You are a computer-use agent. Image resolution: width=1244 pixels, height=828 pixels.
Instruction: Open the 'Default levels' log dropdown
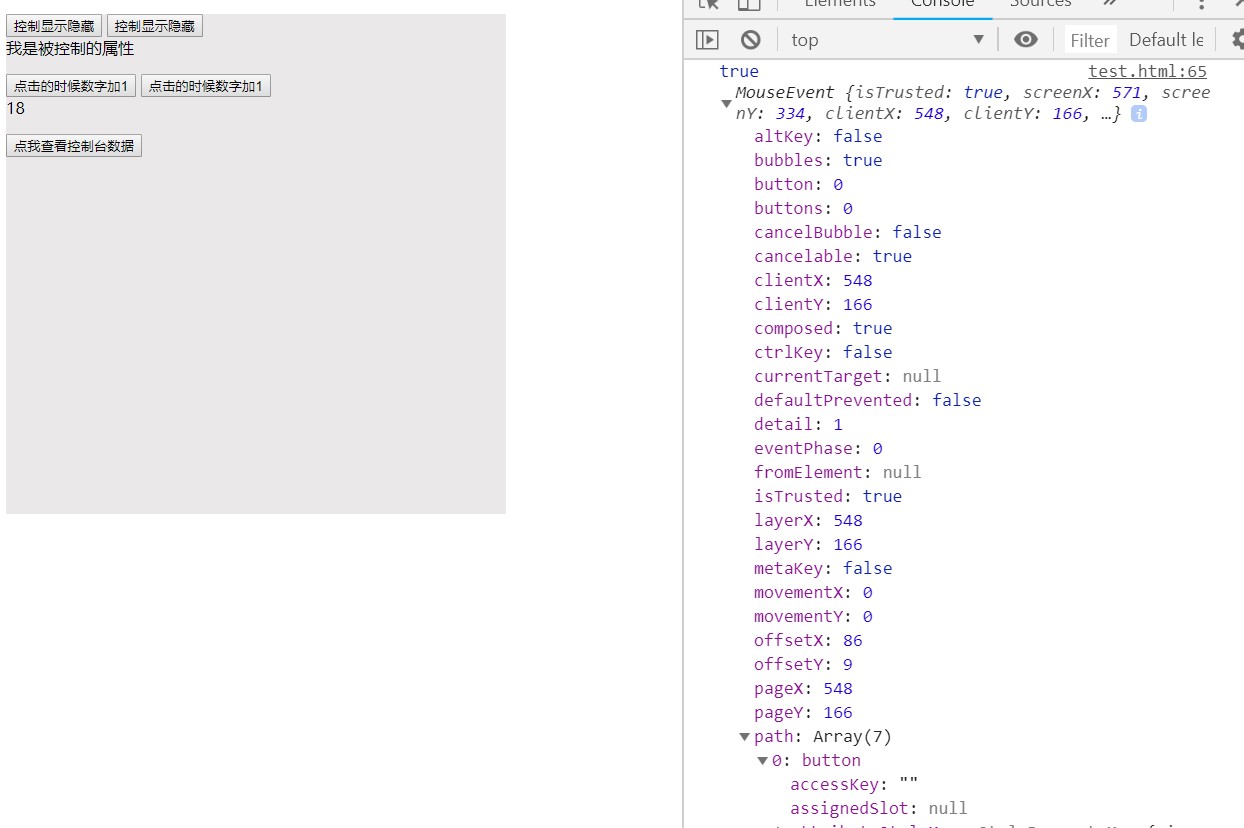point(1166,40)
